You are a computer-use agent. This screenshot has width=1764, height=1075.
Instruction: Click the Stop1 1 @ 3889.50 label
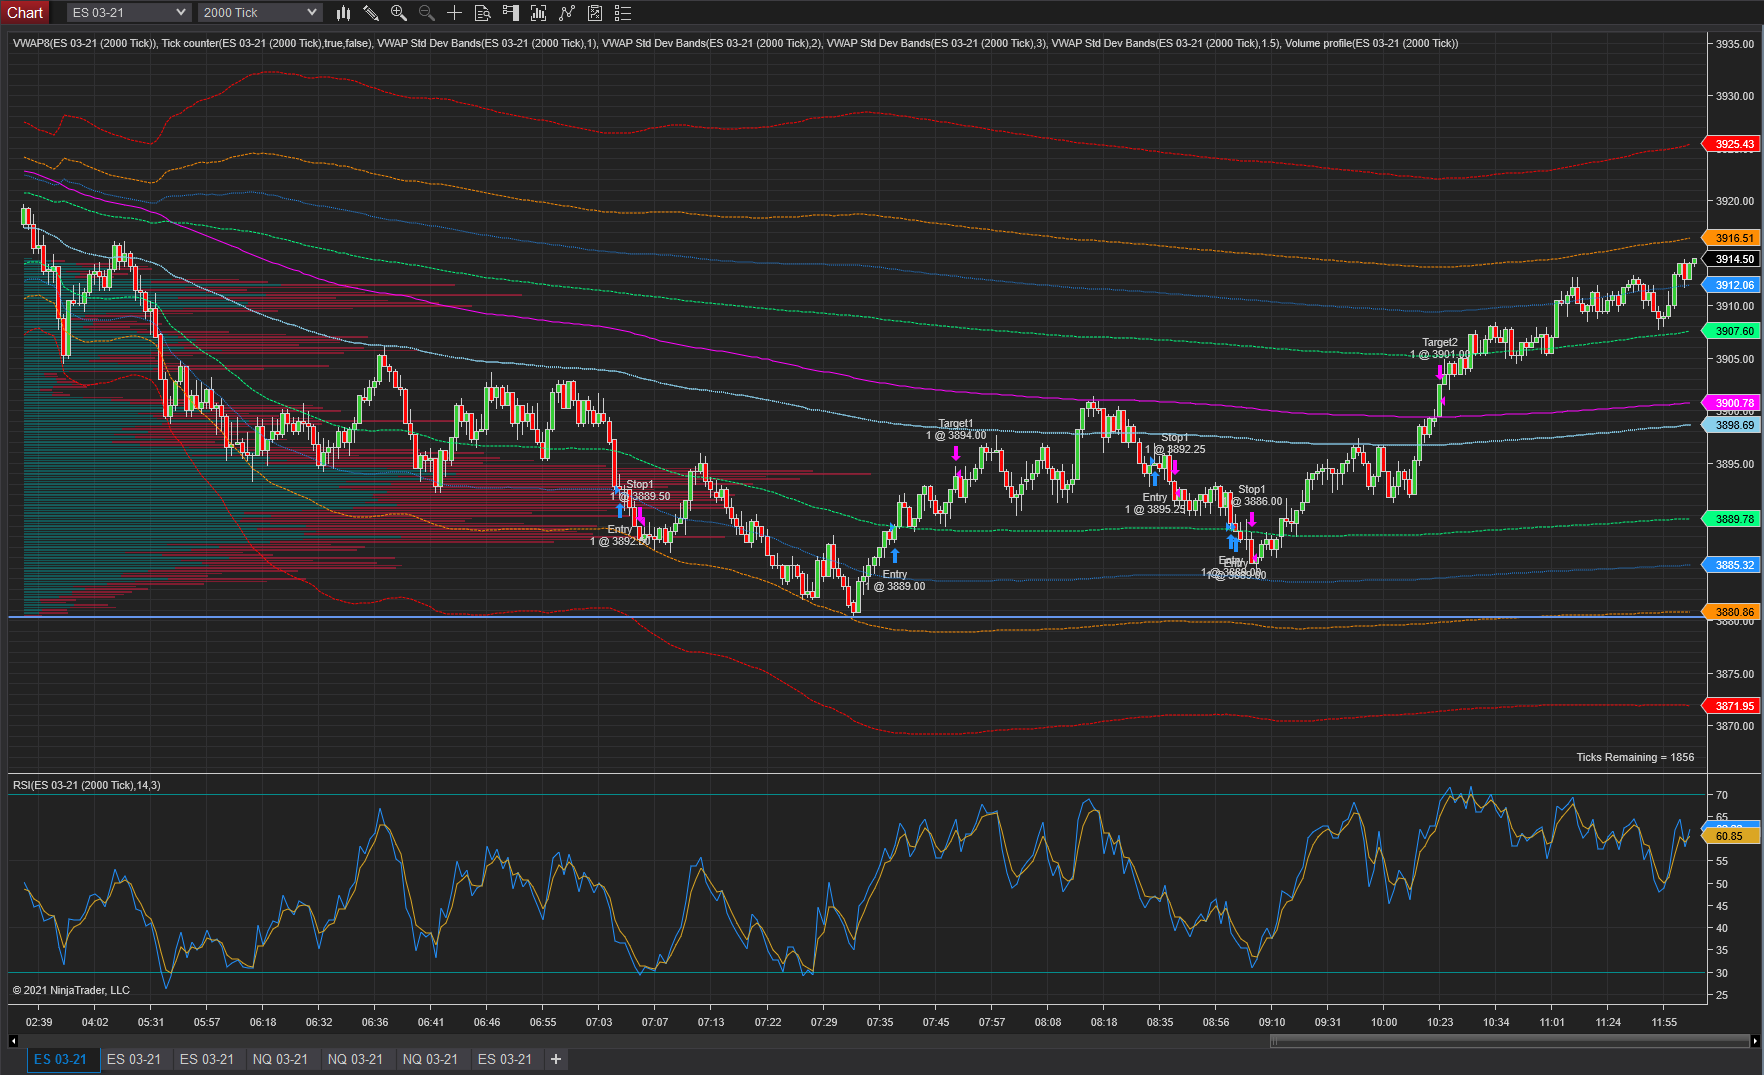(640, 490)
